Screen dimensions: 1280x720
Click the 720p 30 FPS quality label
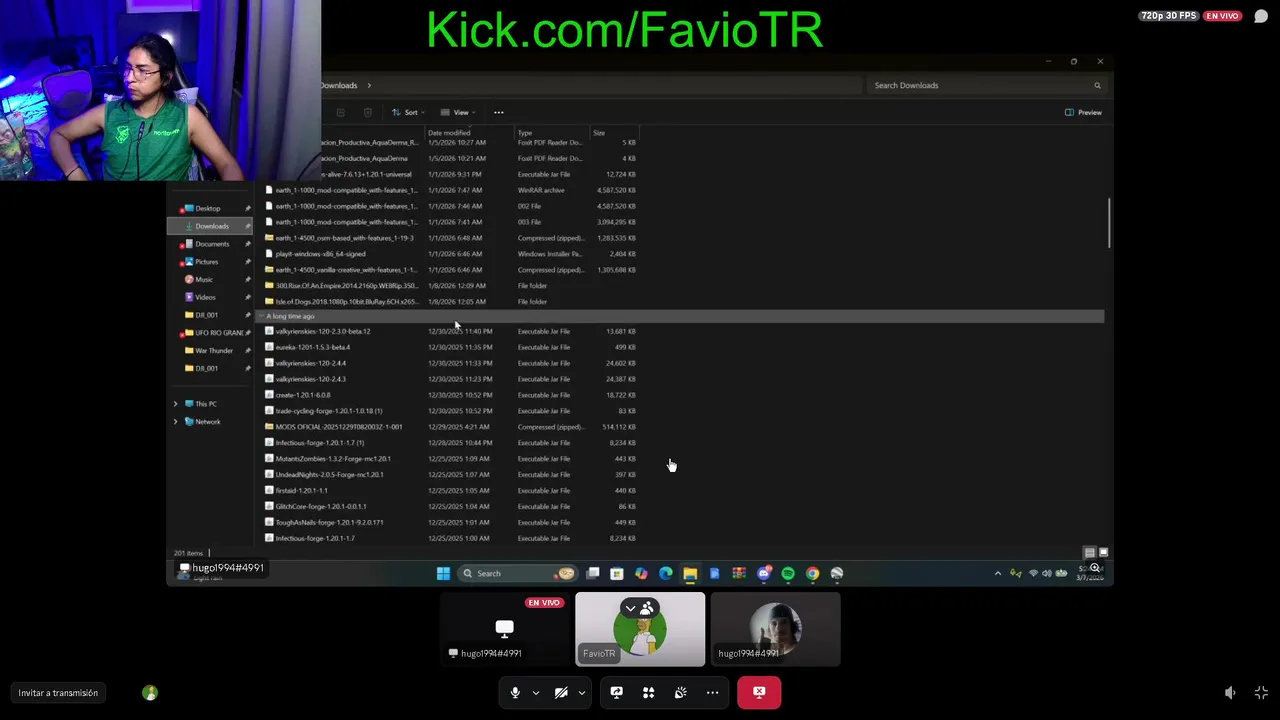pos(1169,16)
